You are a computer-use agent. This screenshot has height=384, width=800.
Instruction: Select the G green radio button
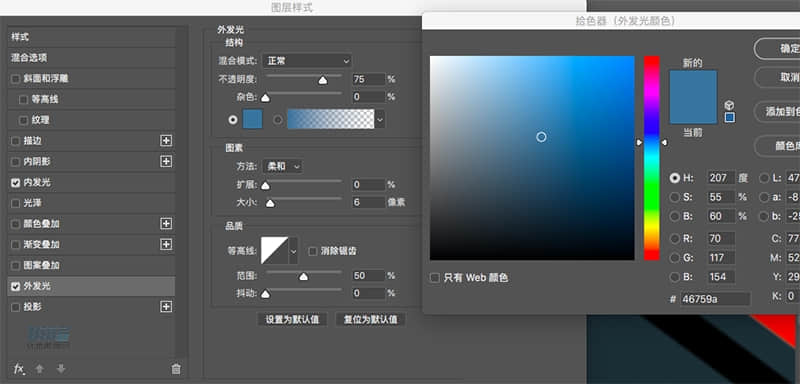pyautogui.click(x=675, y=258)
